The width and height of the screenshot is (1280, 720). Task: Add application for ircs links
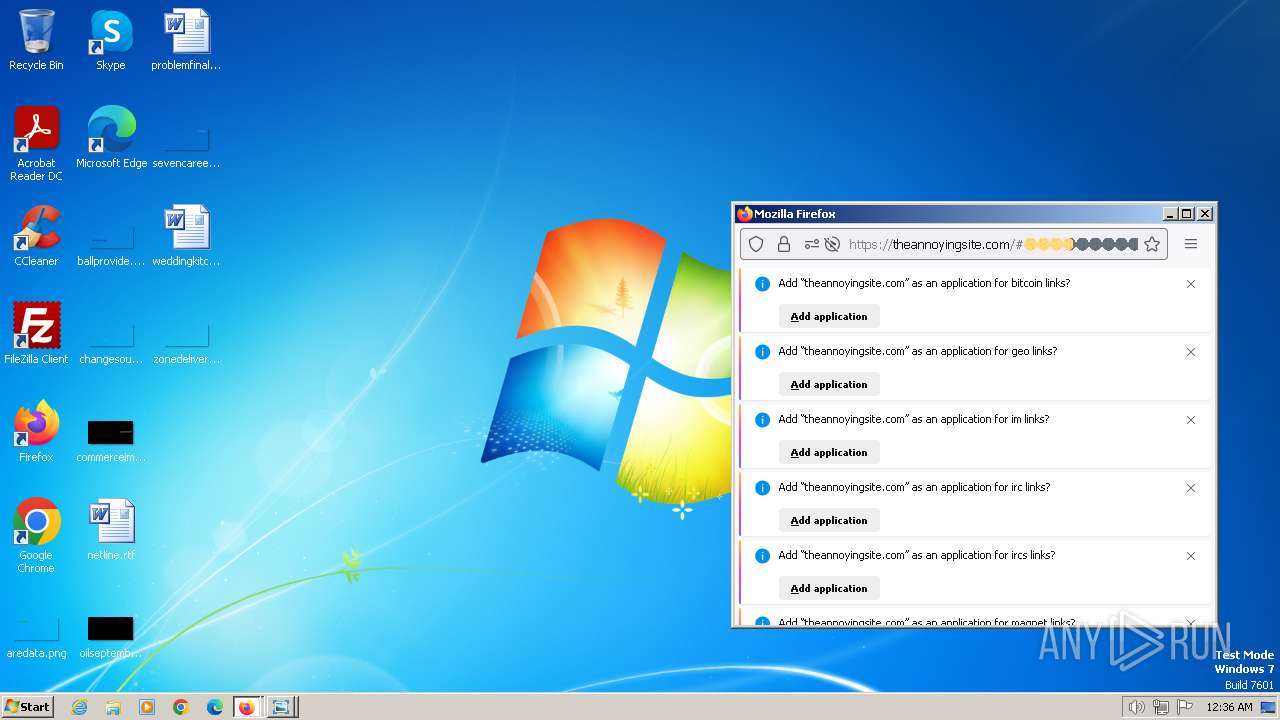click(829, 588)
